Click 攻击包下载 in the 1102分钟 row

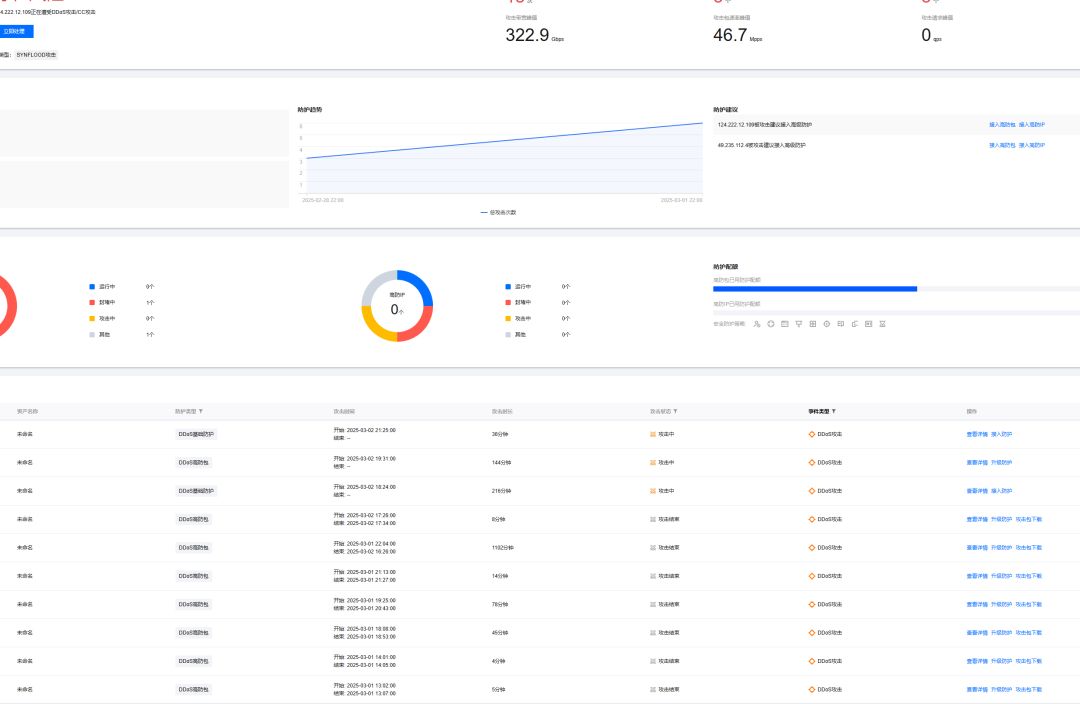[1028, 548]
